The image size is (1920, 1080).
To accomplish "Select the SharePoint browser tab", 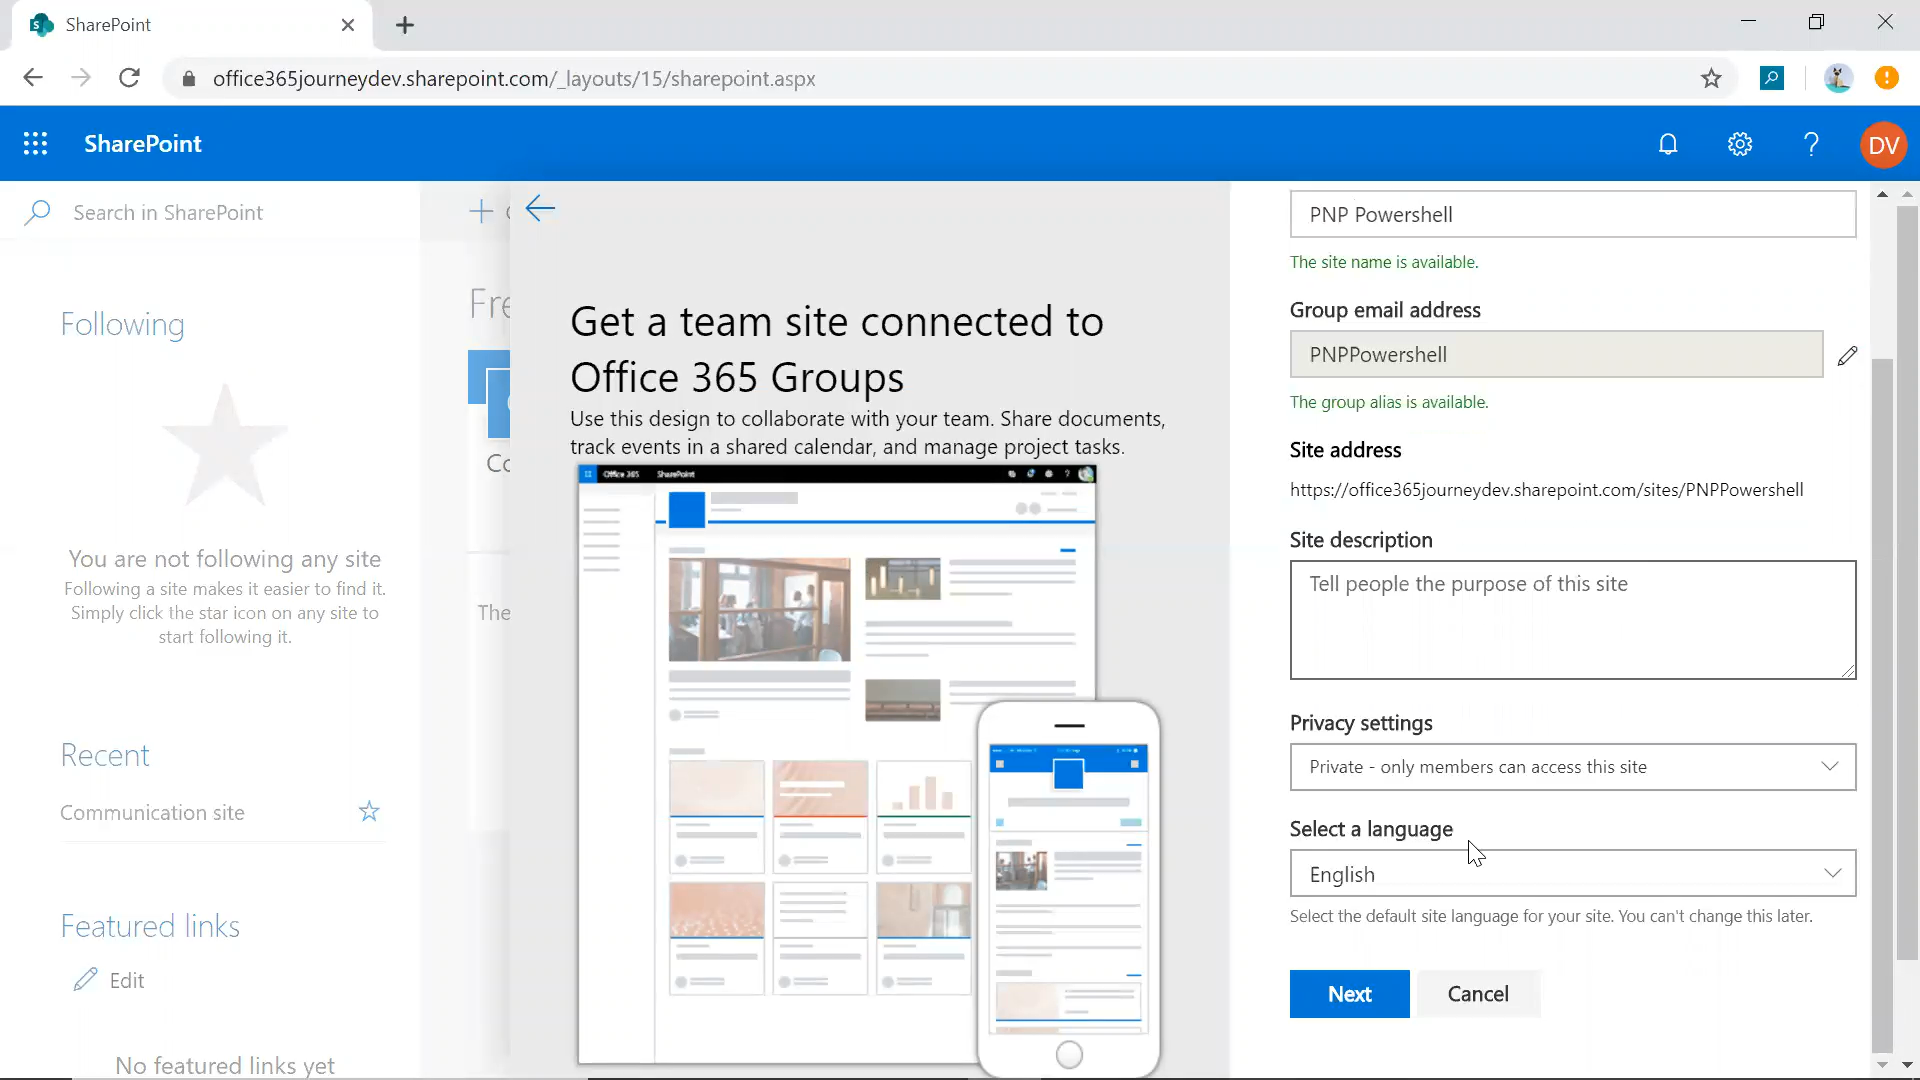I will (x=190, y=25).
